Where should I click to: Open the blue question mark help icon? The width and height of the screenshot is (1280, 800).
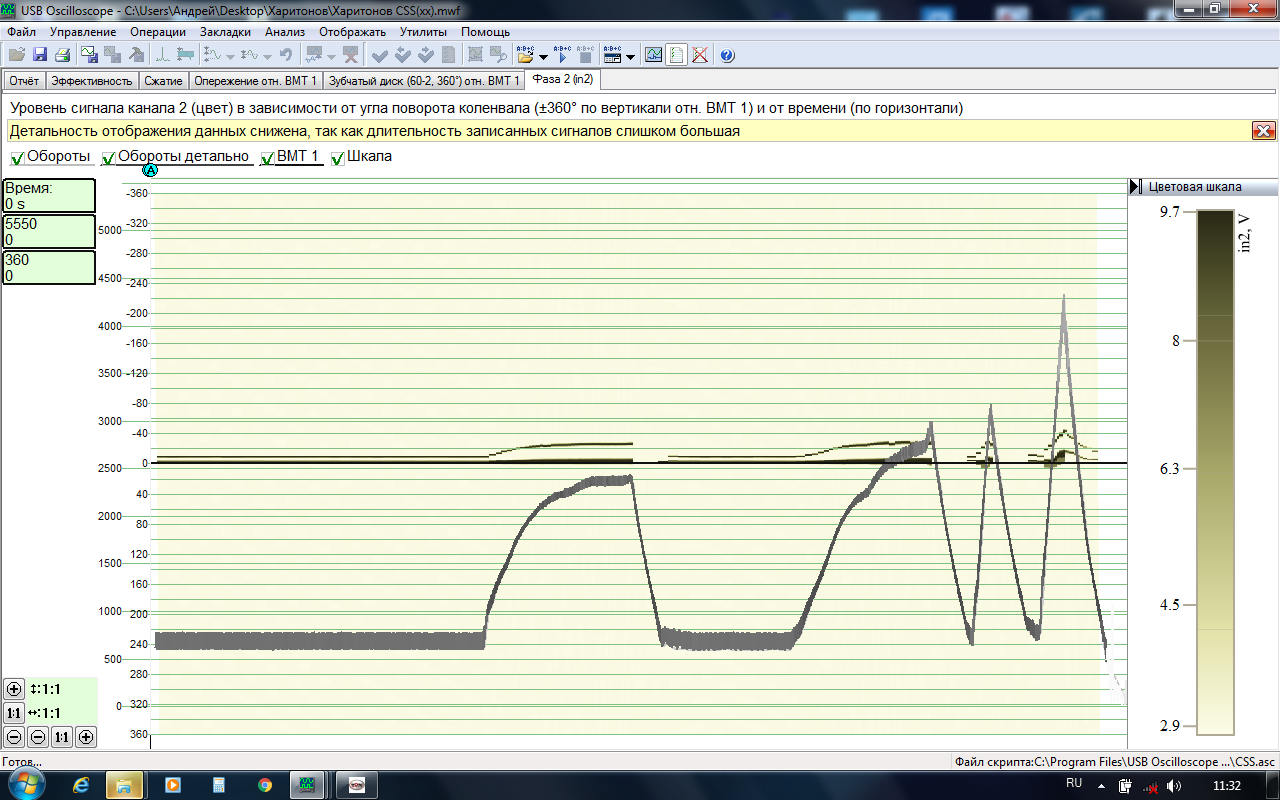(x=727, y=55)
